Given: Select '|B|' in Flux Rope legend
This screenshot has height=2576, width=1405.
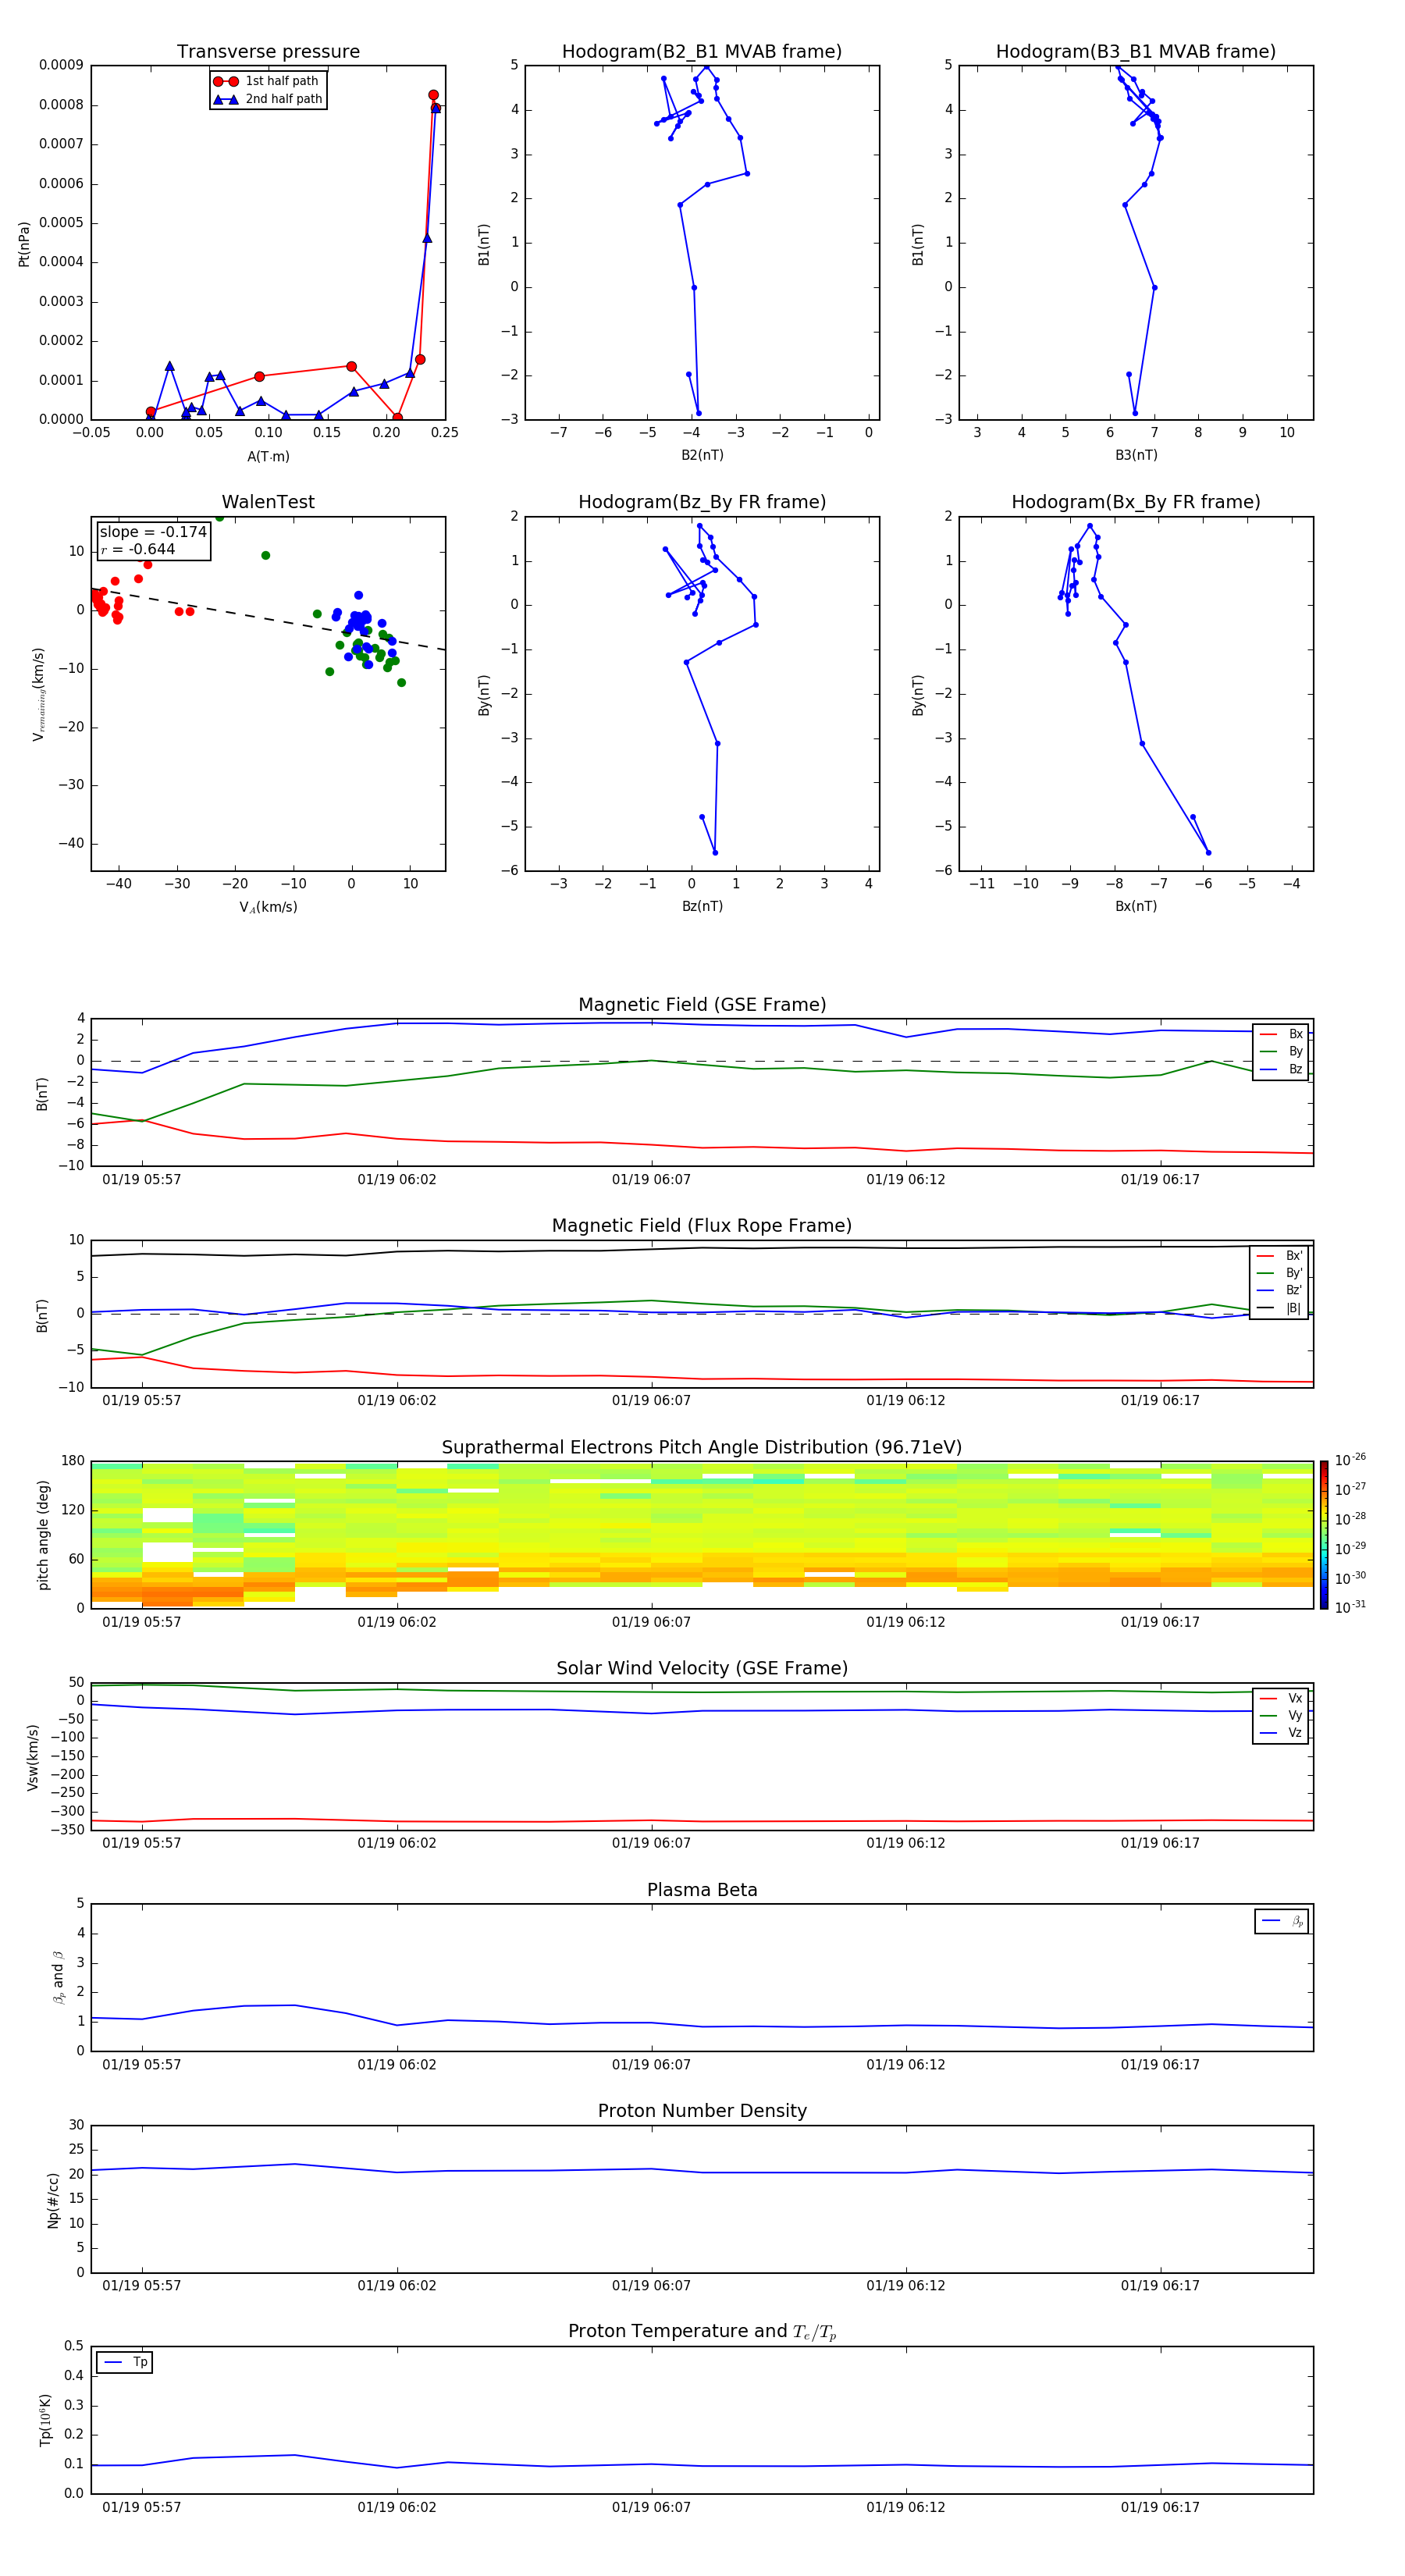Looking at the screenshot, I should click(1280, 1308).
